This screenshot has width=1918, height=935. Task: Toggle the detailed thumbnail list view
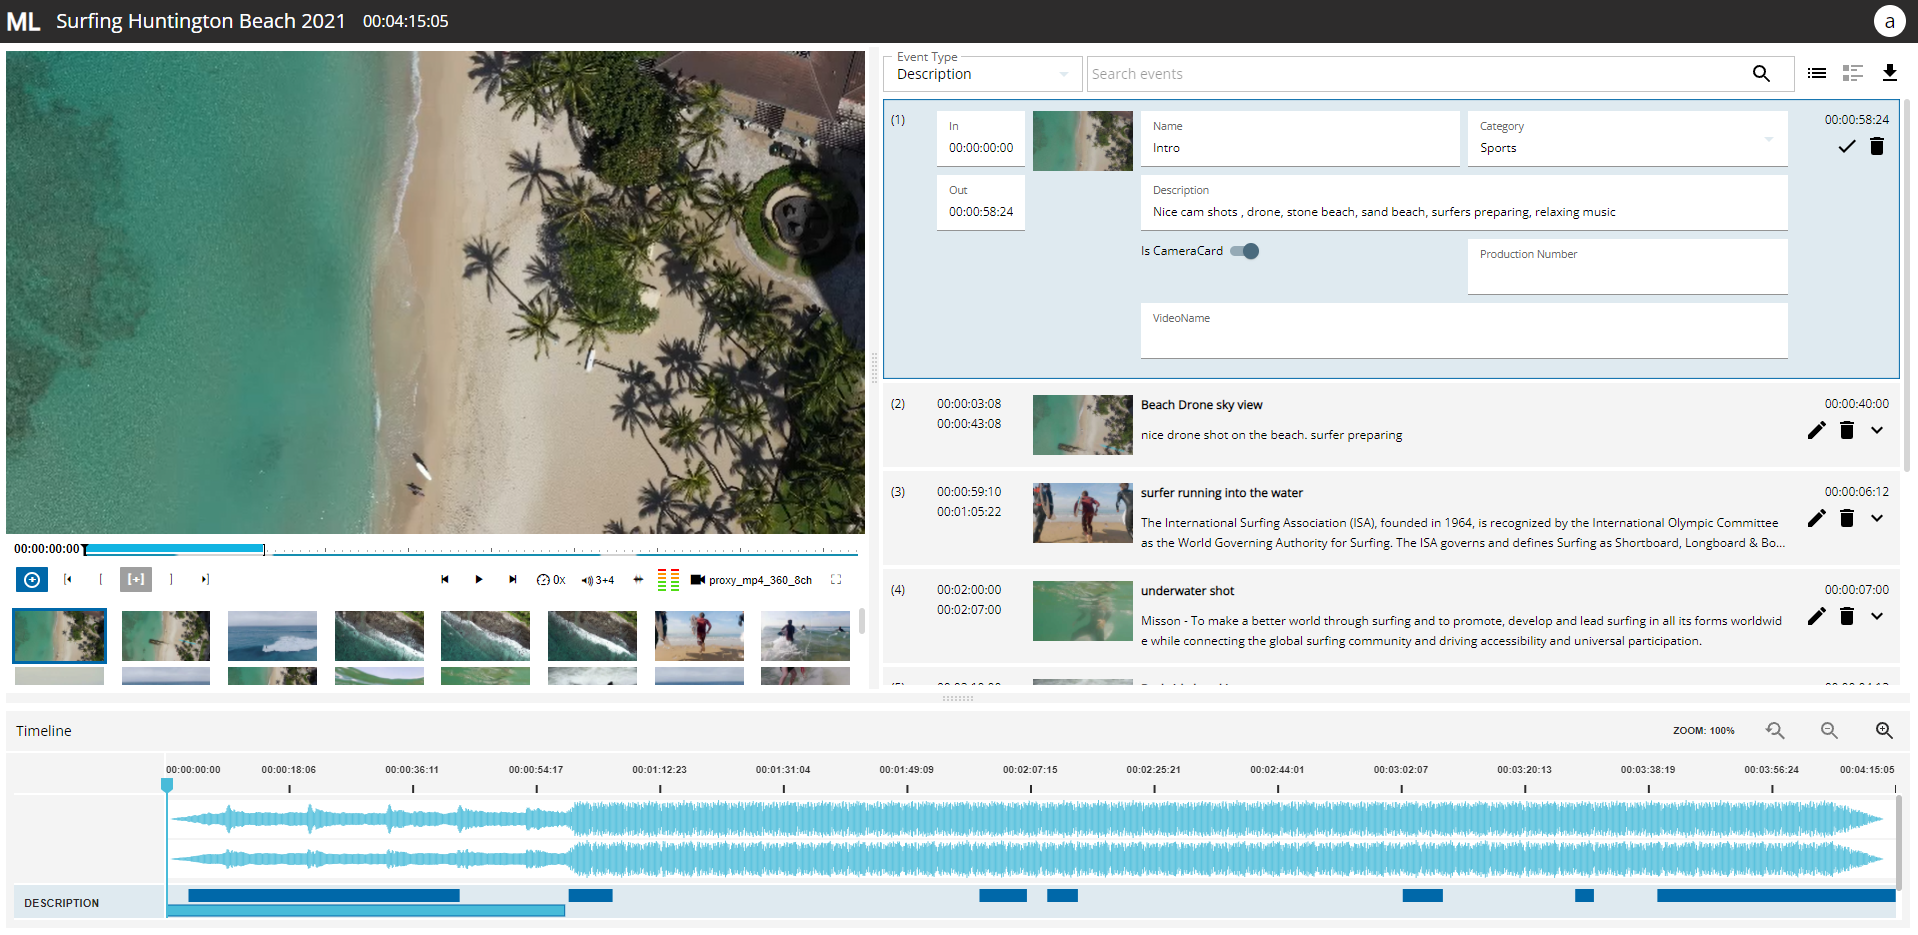click(1852, 73)
